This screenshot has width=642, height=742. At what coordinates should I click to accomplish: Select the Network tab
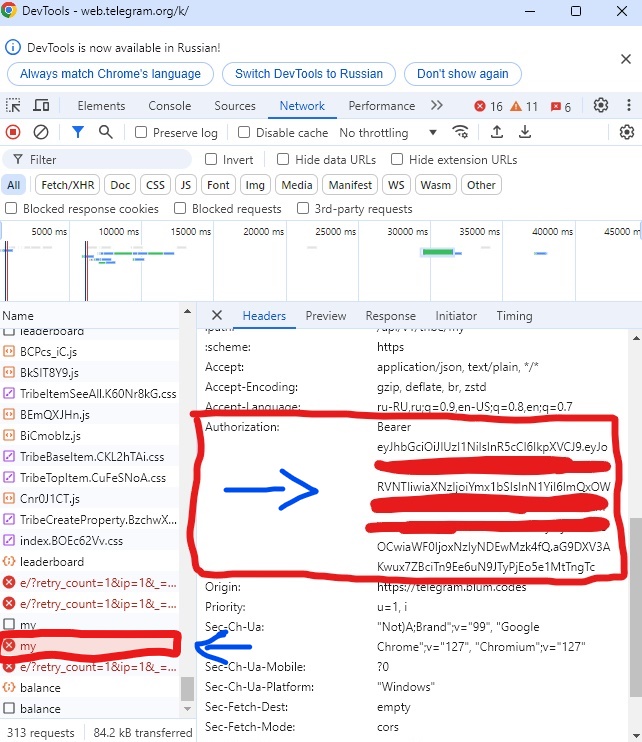[302, 106]
